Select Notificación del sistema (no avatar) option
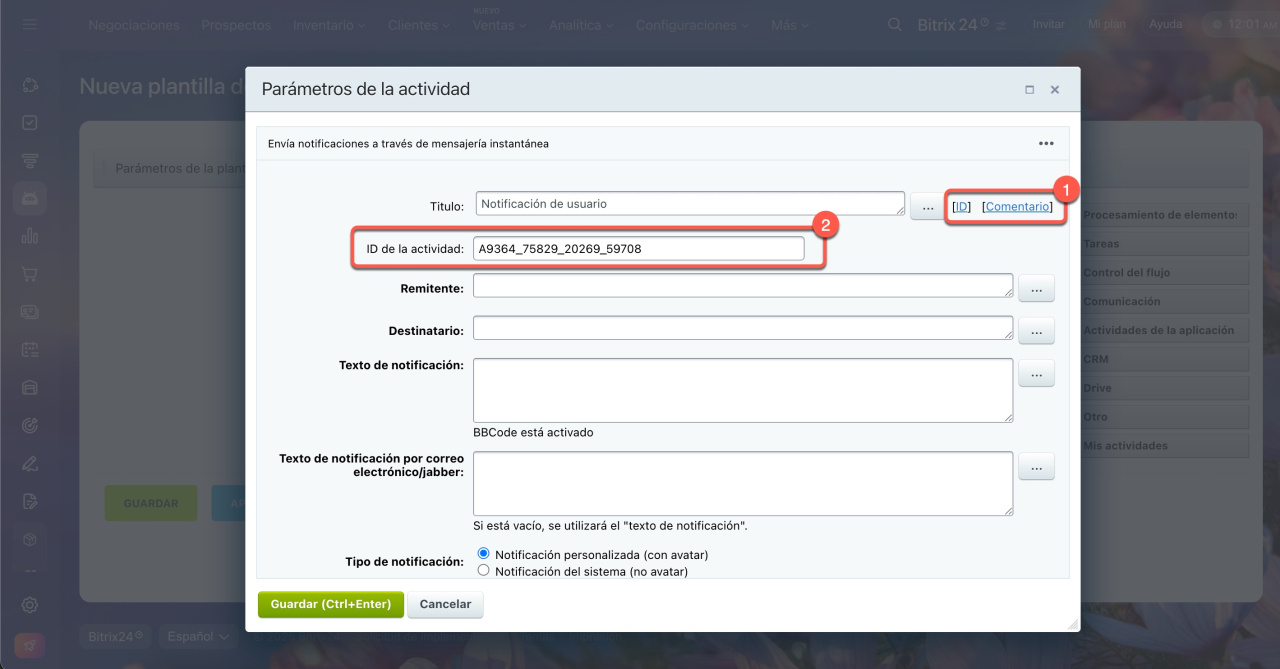The image size is (1280, 669). (x=484, y=571)
